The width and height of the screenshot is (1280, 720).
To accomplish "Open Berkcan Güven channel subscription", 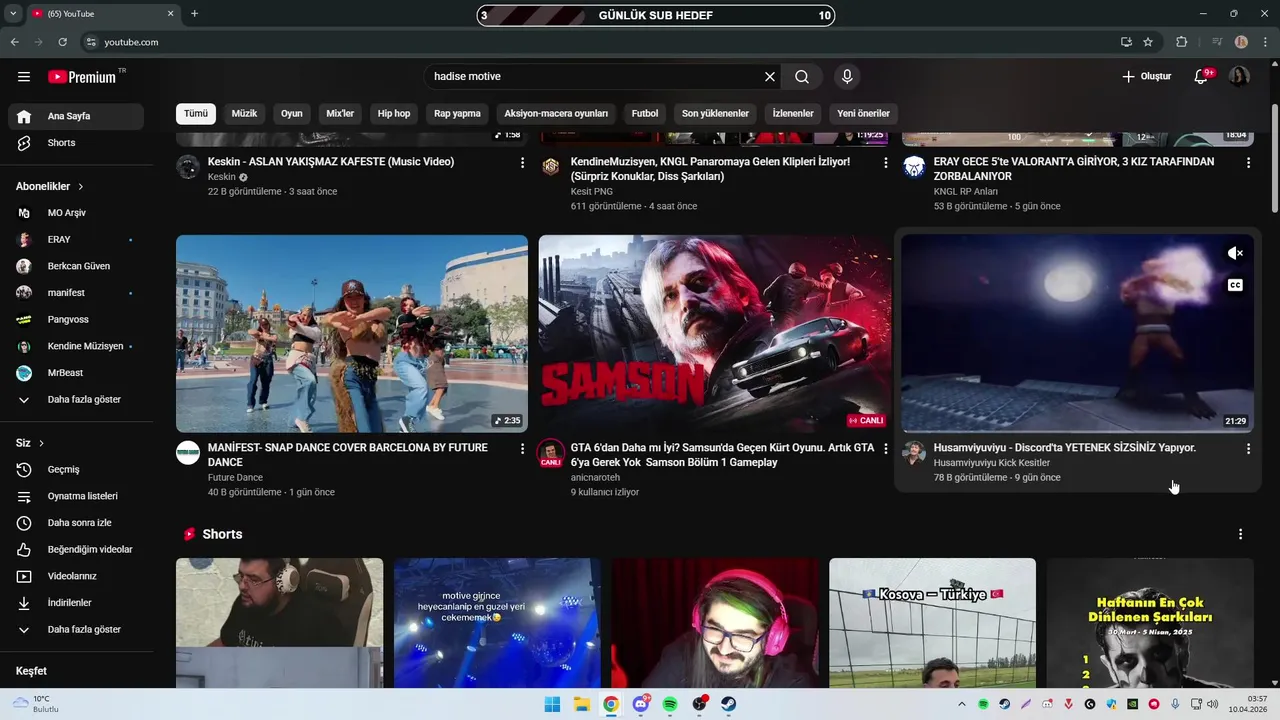I will tap(76, 266).
